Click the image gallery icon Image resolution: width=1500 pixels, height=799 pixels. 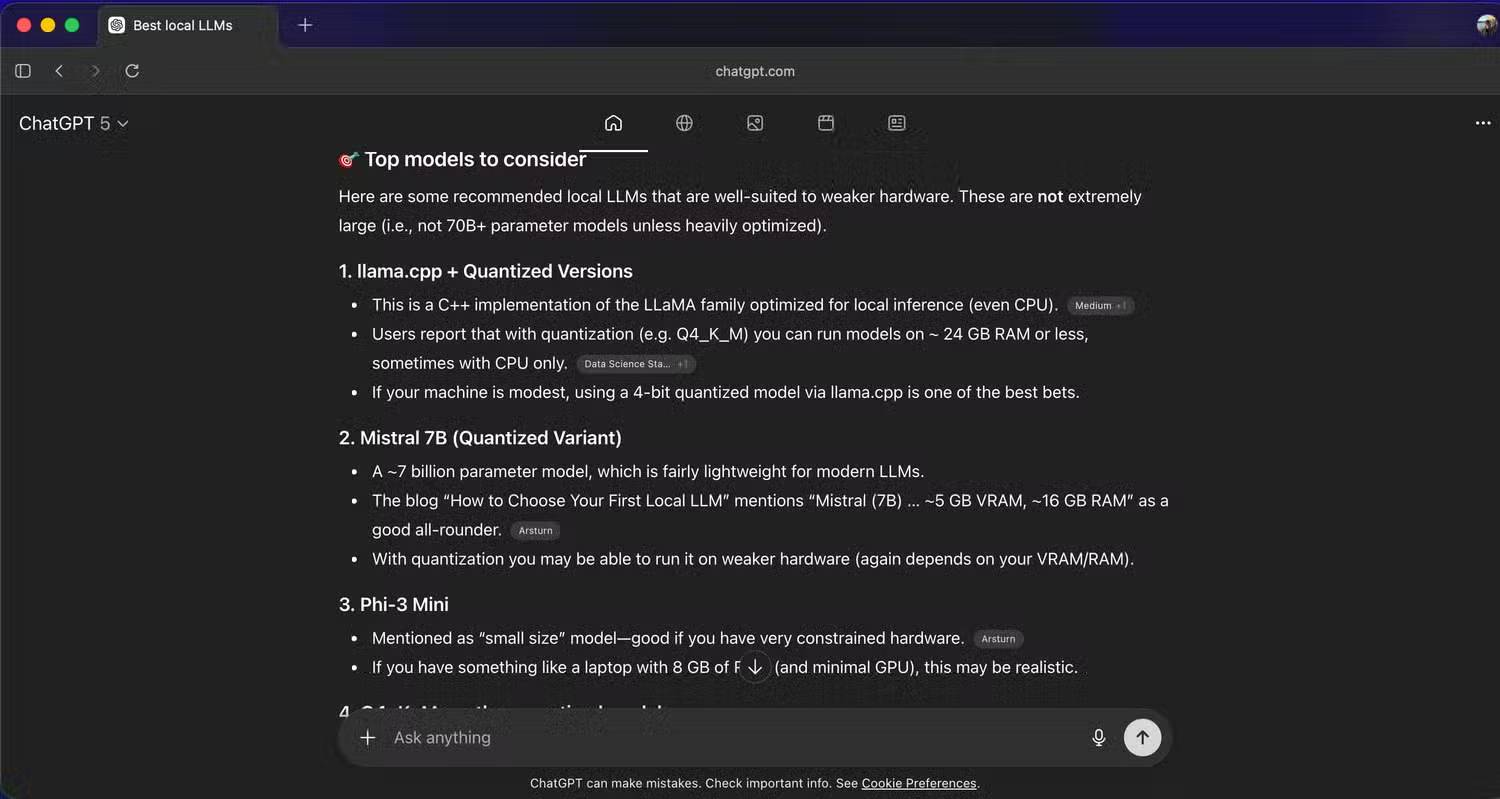tap(755, 123)
